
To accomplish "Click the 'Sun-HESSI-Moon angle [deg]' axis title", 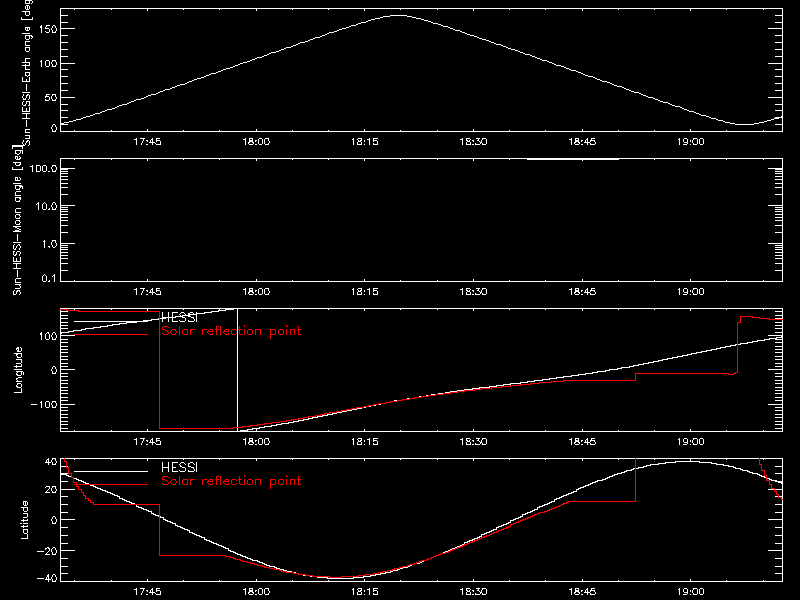I will [x=17, y=220].
